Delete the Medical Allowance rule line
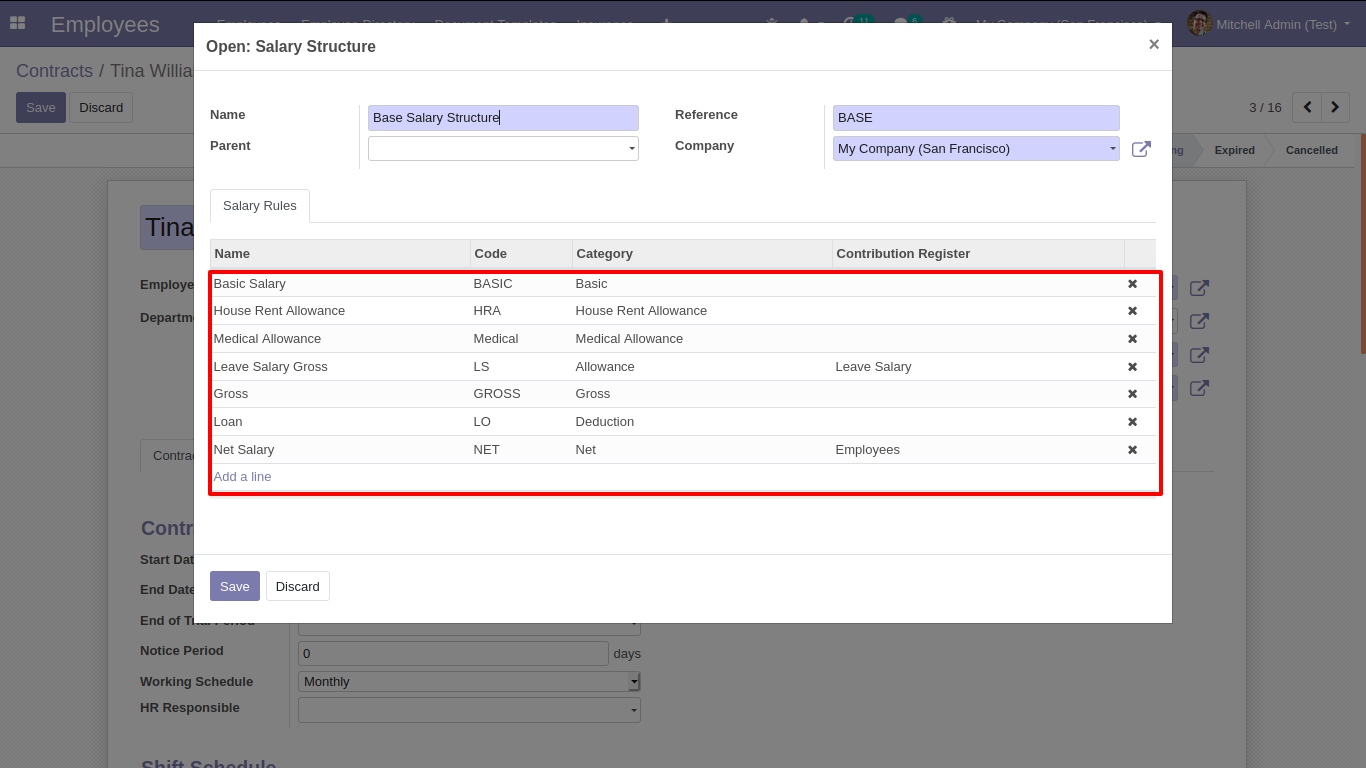 [1132, 339]
